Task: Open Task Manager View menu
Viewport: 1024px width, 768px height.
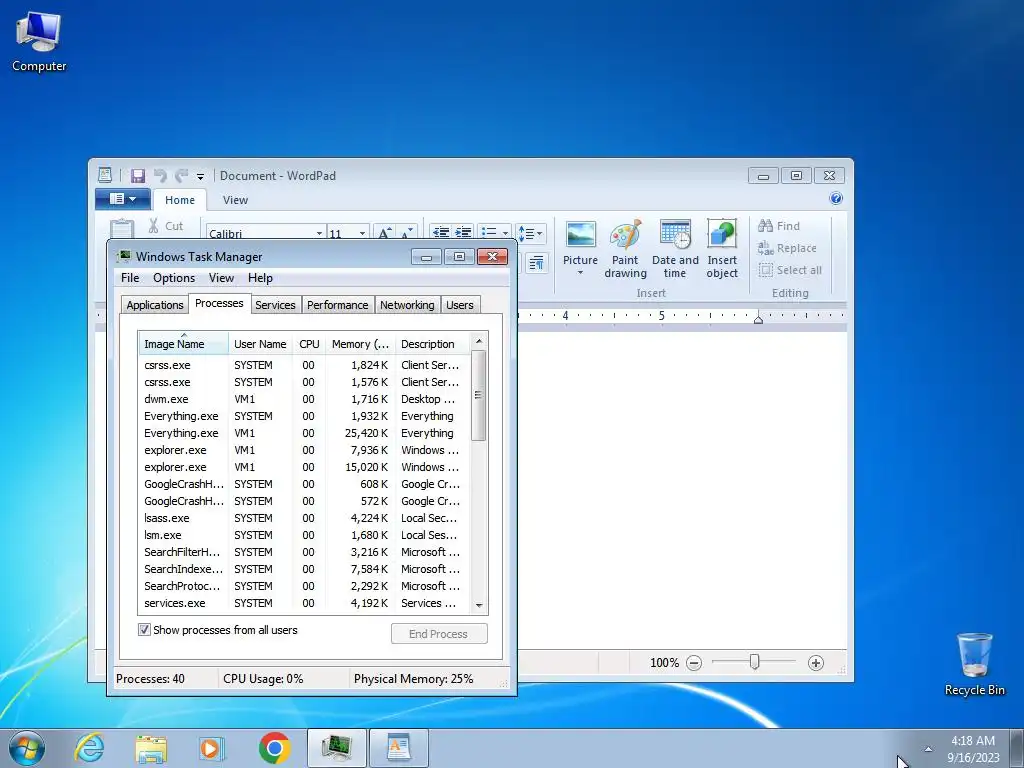Action: (221, 278)
